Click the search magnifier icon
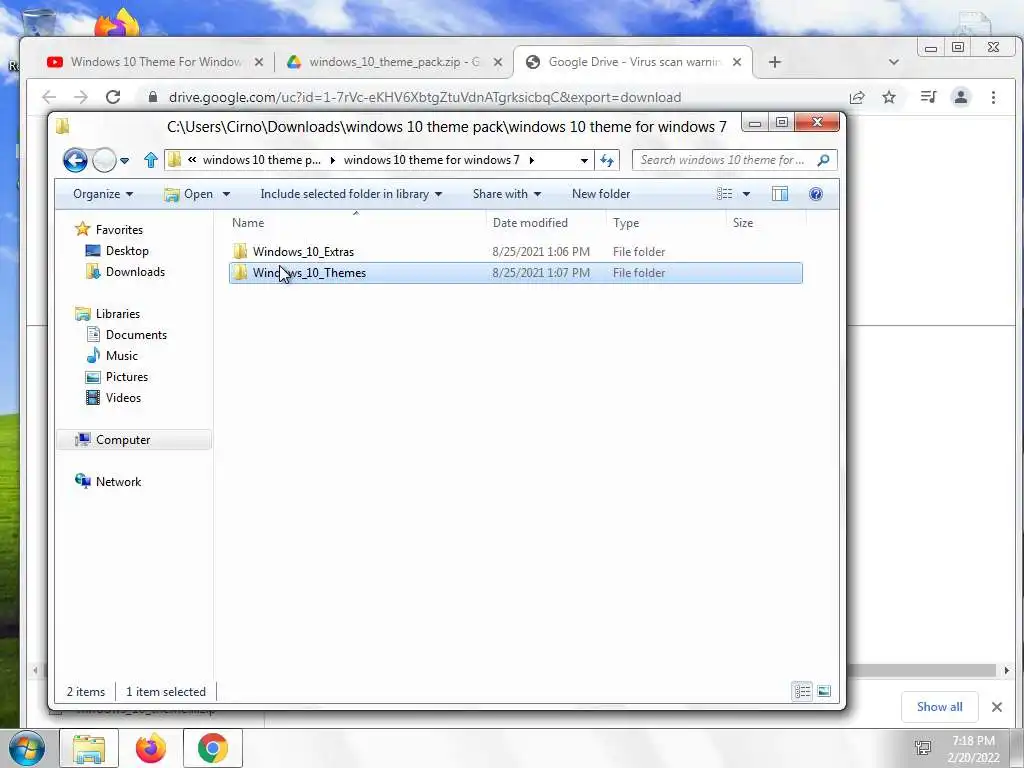The image size is (1024, 768). coord(824,160)
